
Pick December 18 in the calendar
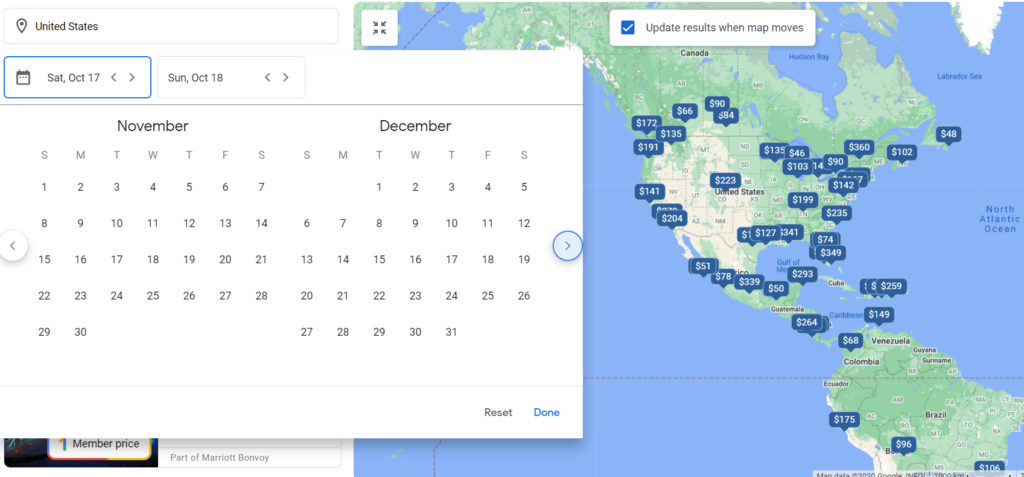point(488,259)
